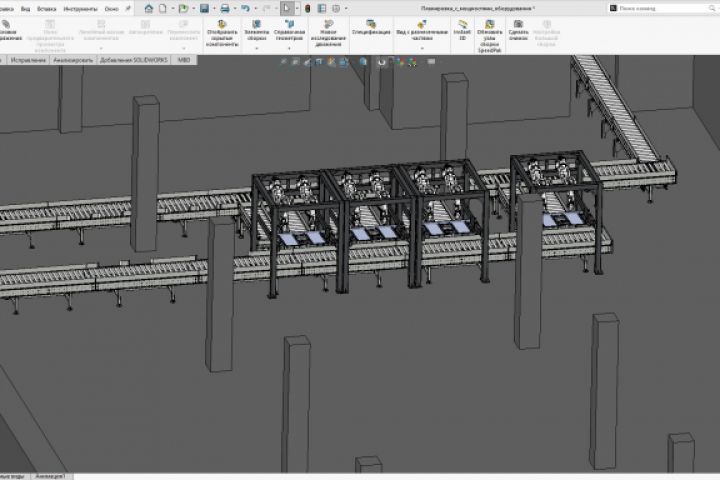Viewport: 720px width, 480px height.
Task: Select the Анимация1 tab at bottom
Action: click(x=50, y=475)
